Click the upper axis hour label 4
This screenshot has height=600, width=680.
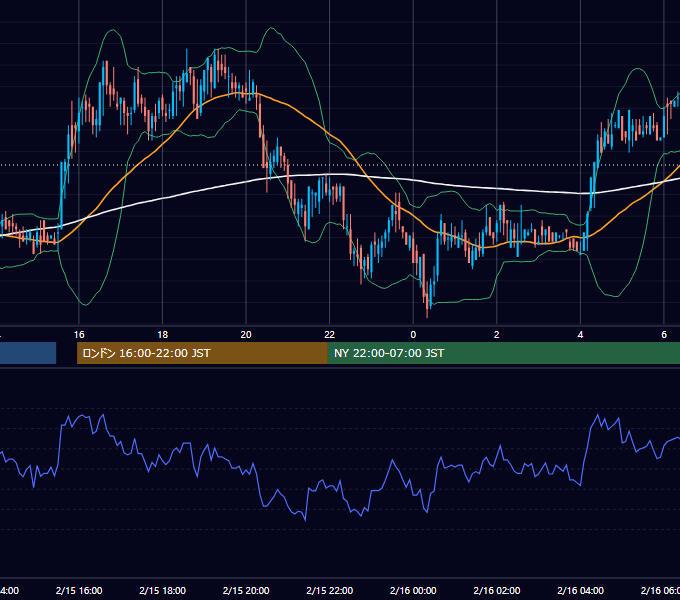point(580,335)
